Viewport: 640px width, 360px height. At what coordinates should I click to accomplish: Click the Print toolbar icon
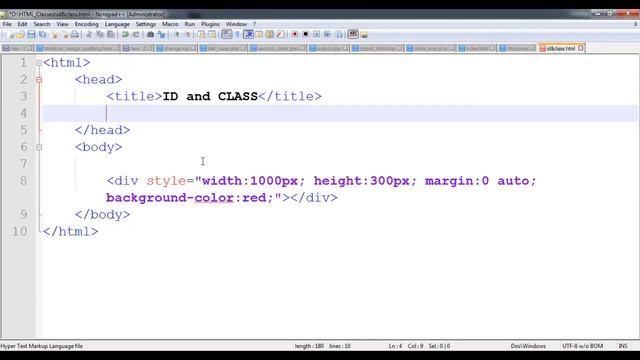(75, 35)
